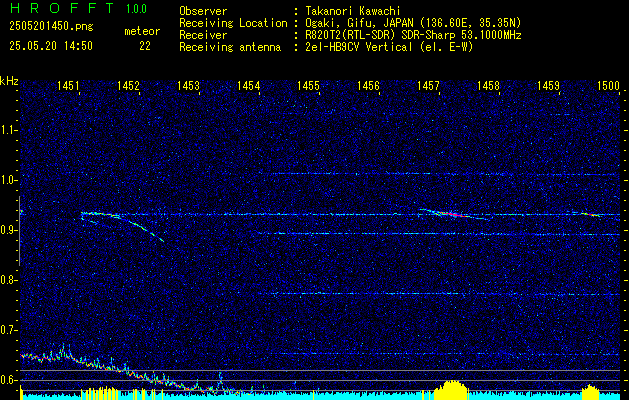Click the filename 2505201450.png
The height and width of the screenshot is (400, 629).
pos(51,26)
